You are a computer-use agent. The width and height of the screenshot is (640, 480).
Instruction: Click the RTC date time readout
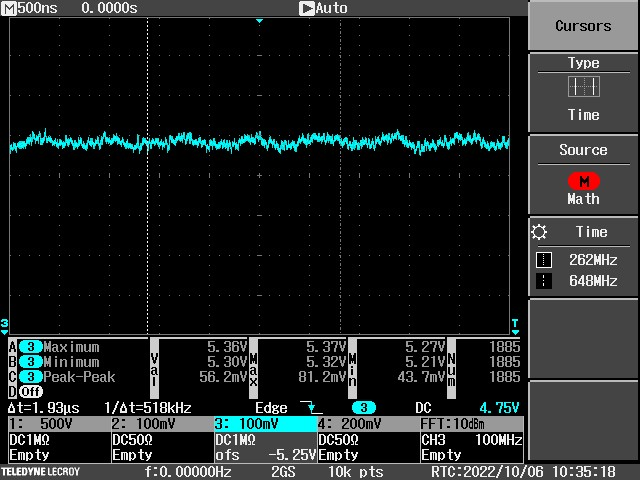point(523,472)
